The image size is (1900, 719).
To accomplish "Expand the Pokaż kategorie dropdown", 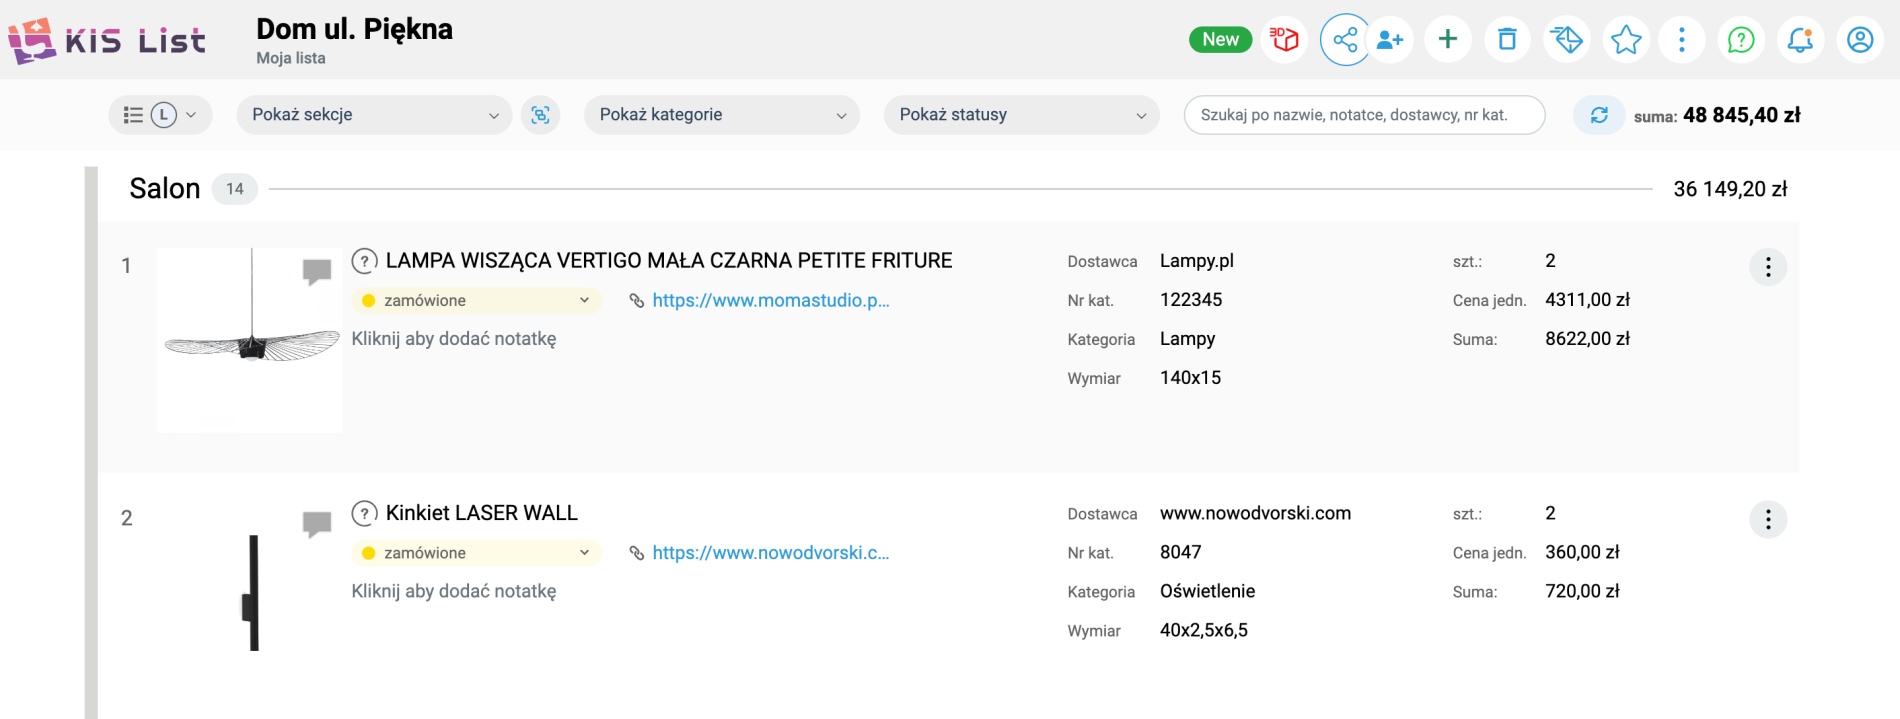I will click(x=721, y=115).
